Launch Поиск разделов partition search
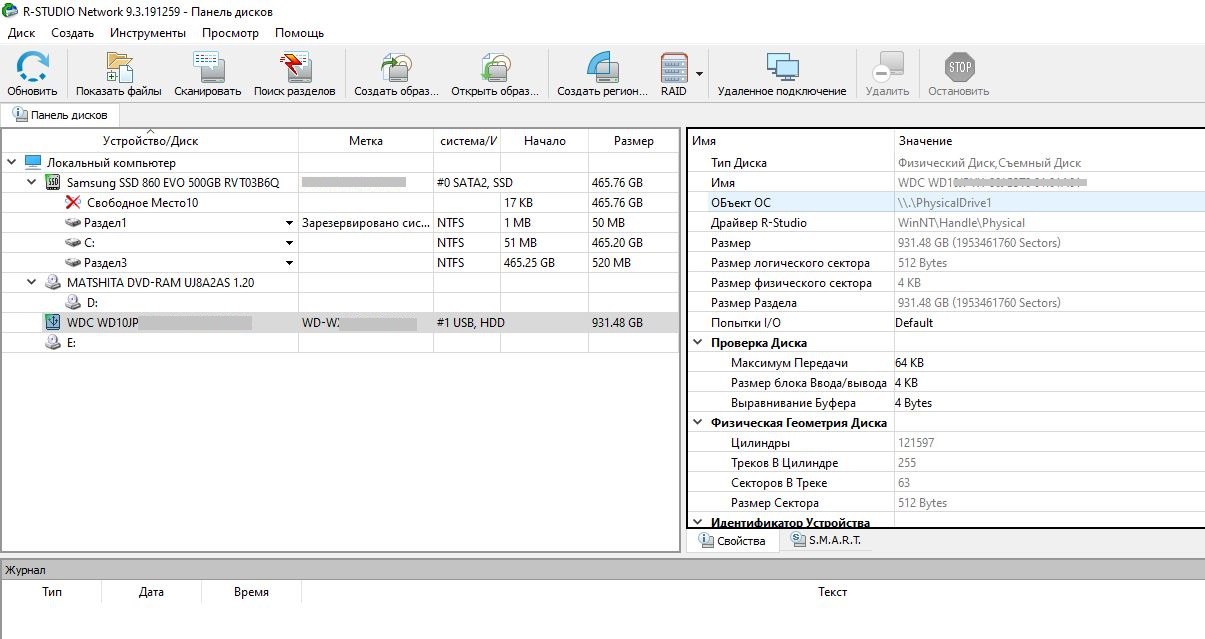 point(295,67)
